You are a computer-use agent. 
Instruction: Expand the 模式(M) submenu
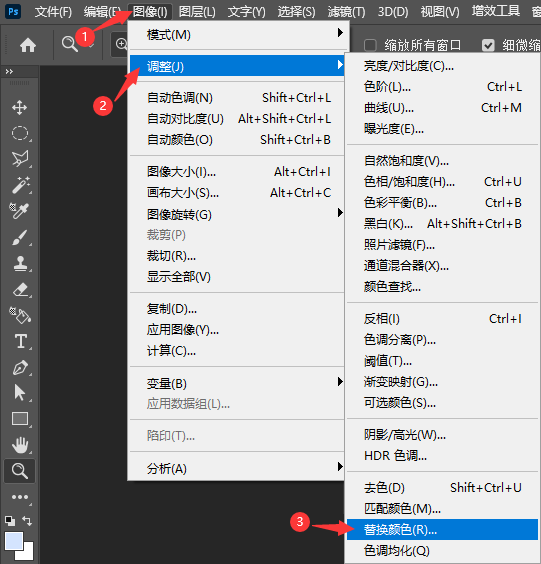tap(237, 35)
